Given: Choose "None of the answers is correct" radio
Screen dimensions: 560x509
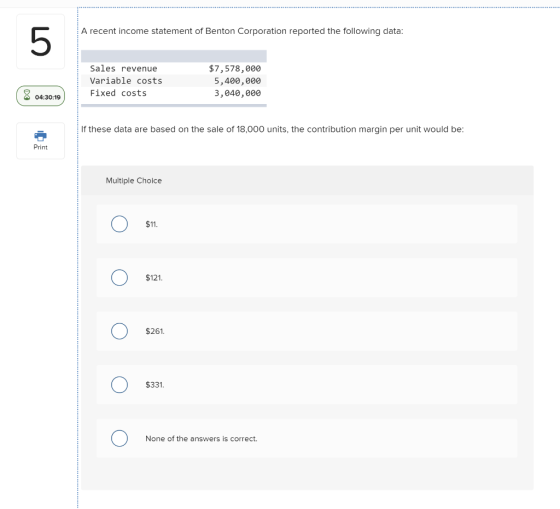Looking at the screenshot, I should [119, 438].
